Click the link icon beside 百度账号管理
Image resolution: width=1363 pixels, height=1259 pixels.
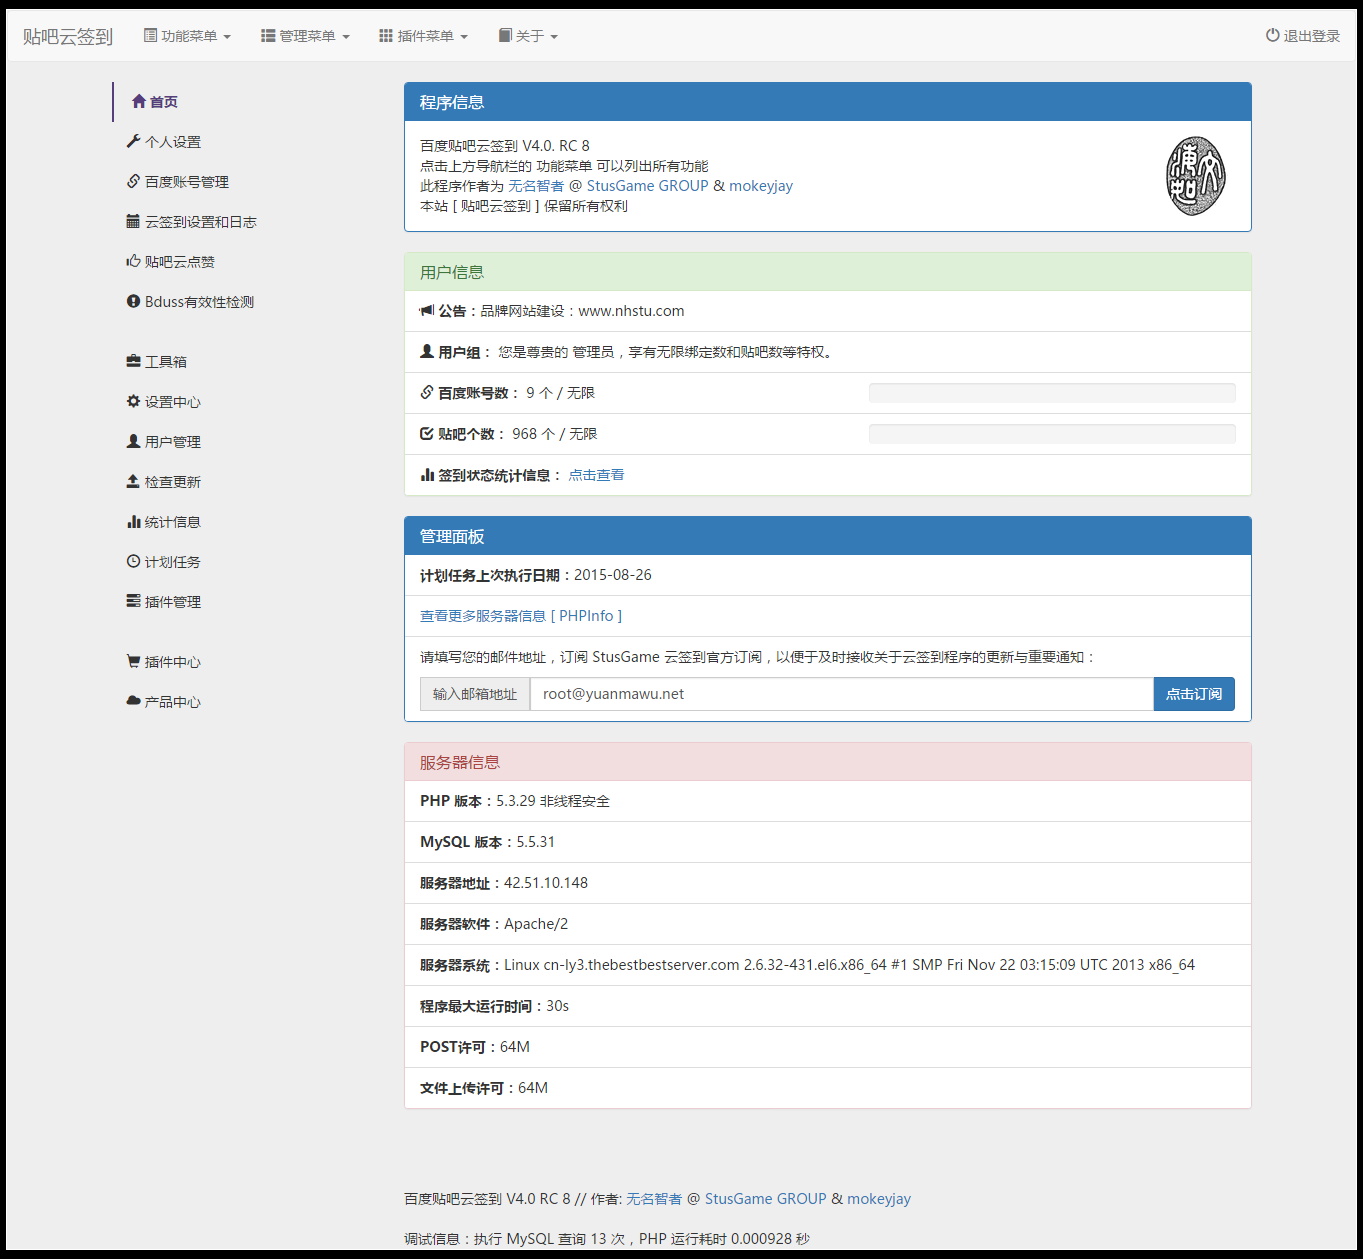pos(133,181)
